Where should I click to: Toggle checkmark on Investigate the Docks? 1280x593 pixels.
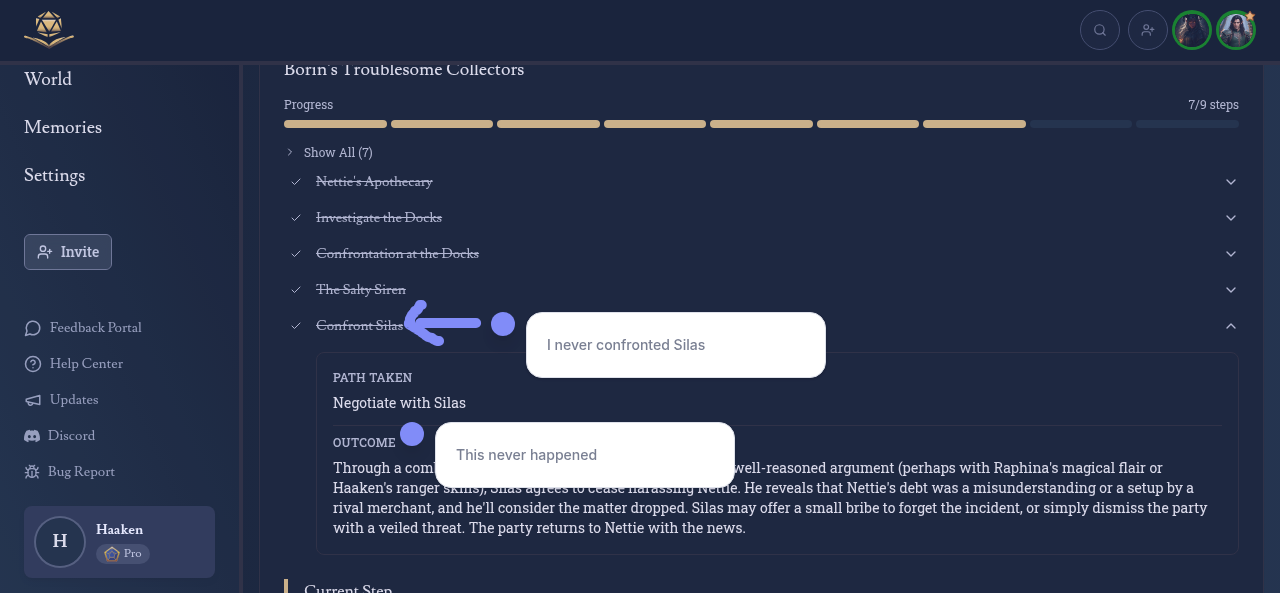[296, 218]
